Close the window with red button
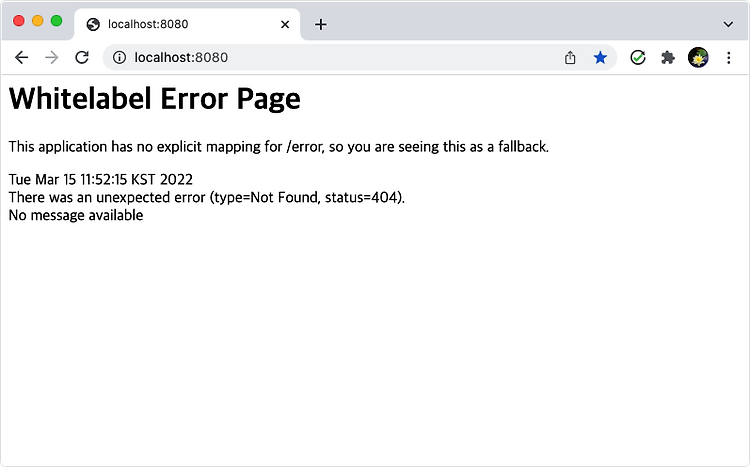Viewport: 750px width, 467px height. 19,21
